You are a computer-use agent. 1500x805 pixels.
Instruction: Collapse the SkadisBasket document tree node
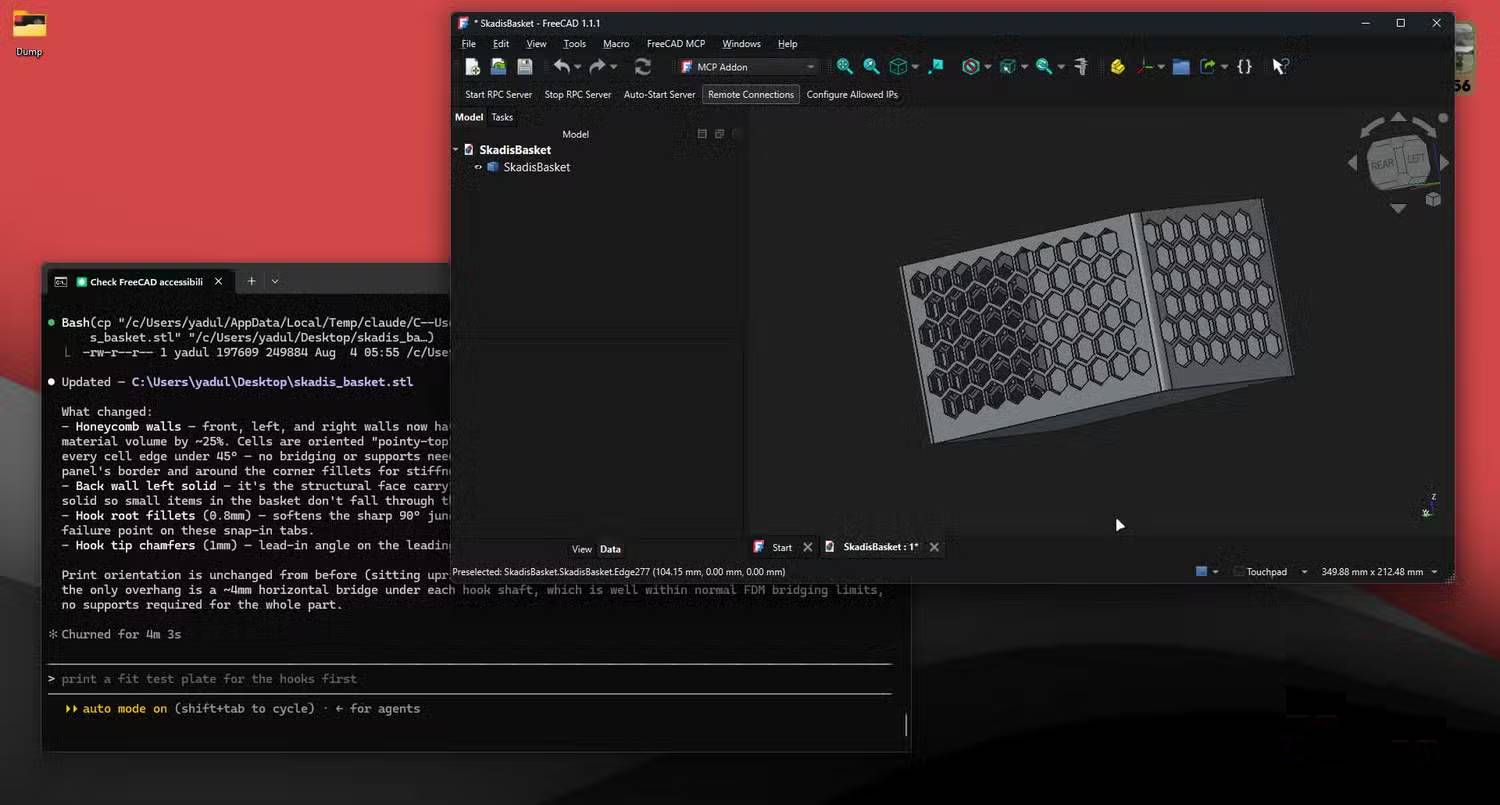click(x=456, y=150)
